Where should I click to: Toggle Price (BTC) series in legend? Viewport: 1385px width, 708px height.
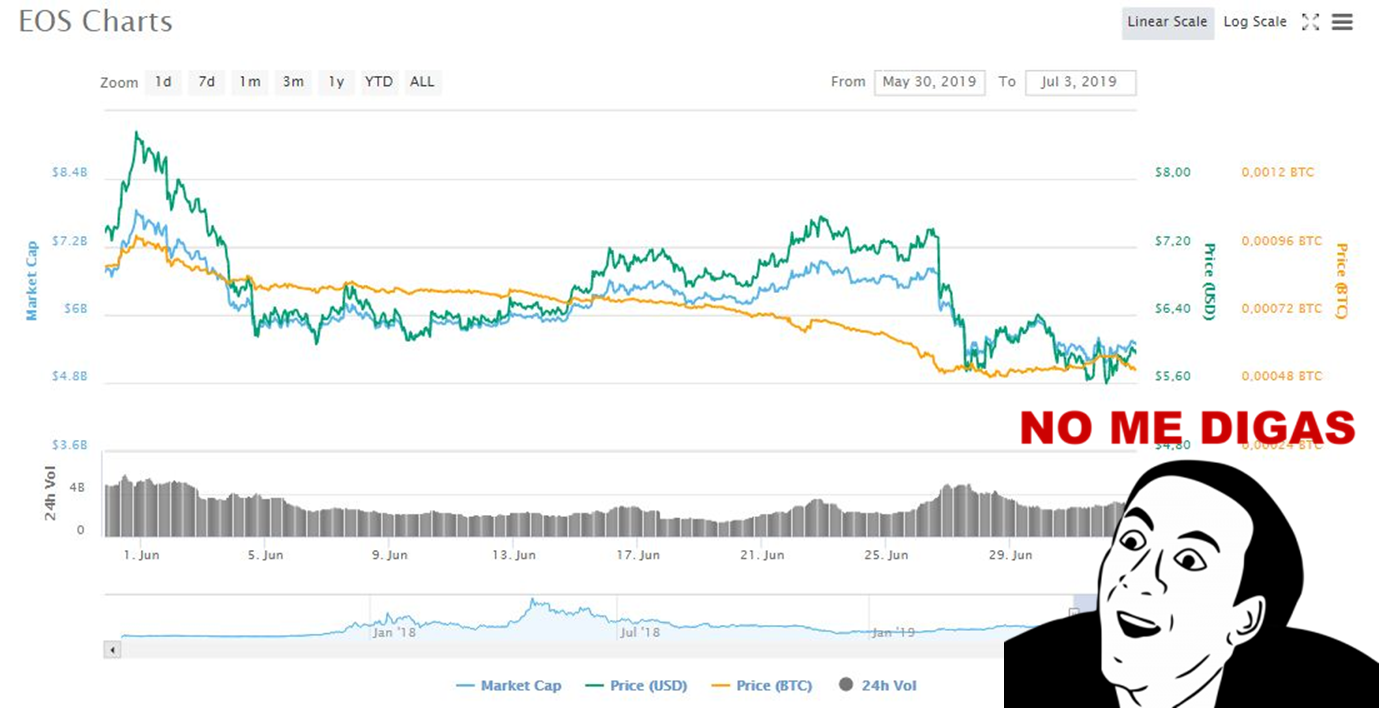click(x=762, y=686)
